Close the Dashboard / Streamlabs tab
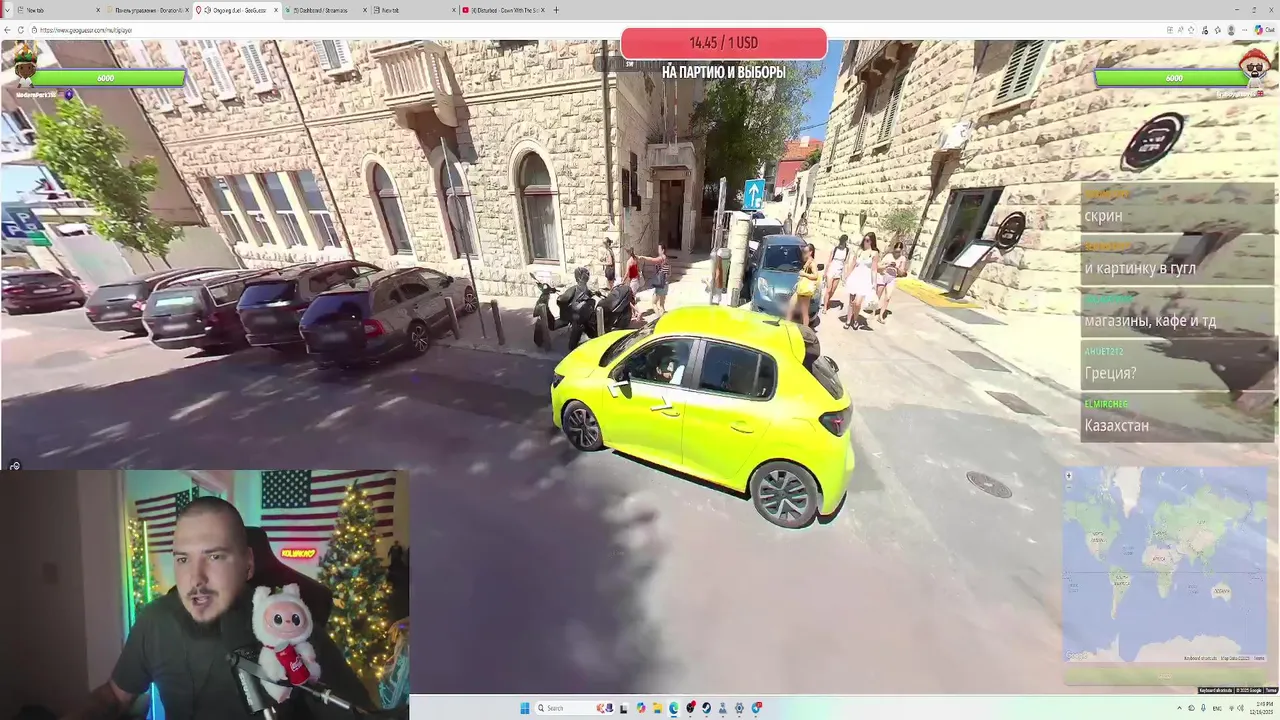 click(x=365, y=10)
